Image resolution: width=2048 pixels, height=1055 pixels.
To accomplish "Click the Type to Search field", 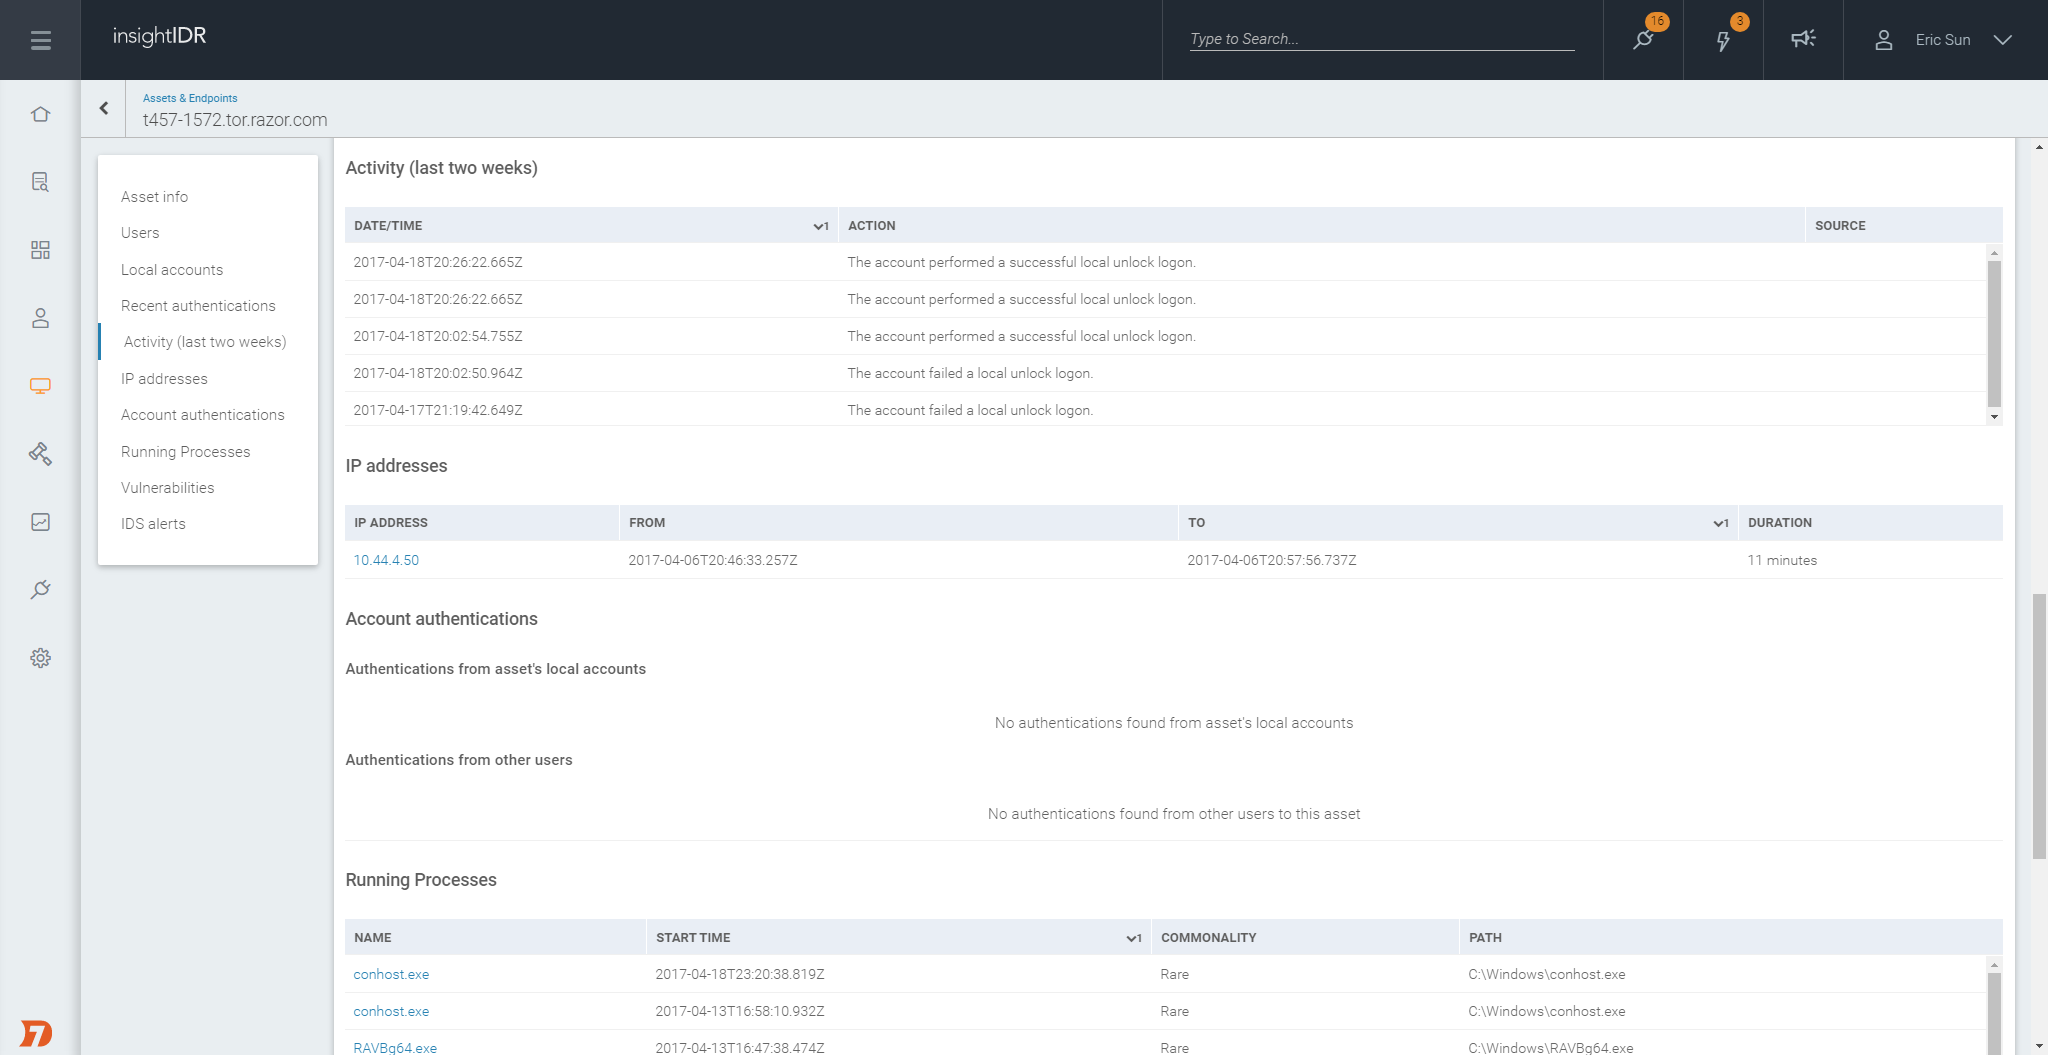I will click(1381, 39).
